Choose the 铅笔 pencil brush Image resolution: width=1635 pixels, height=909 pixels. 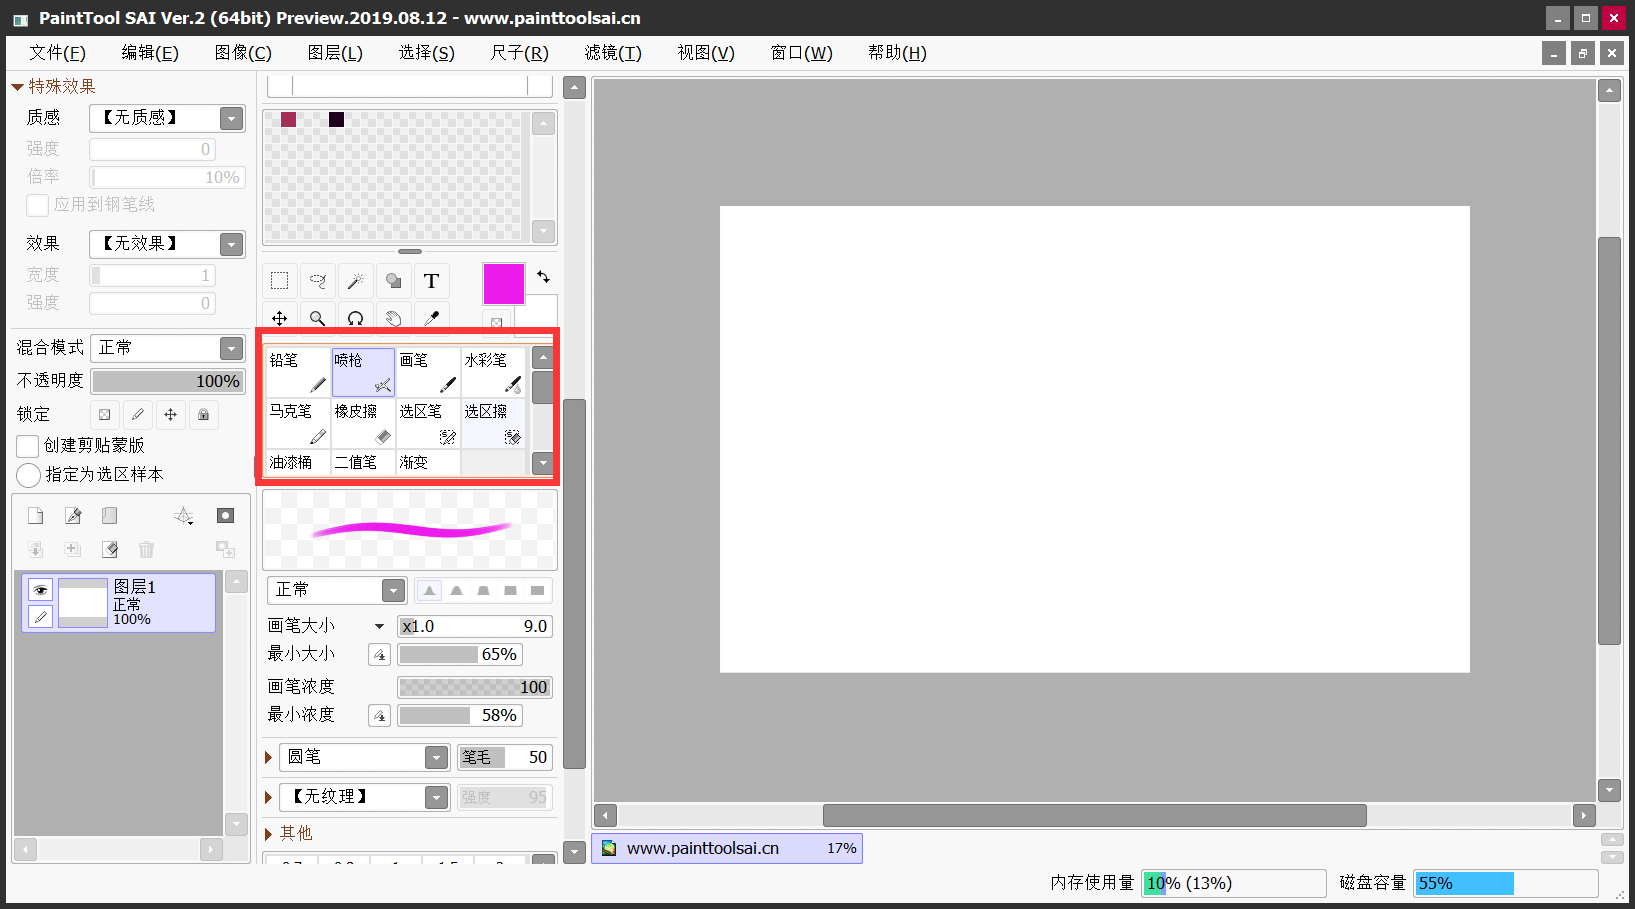click(298, 372)
